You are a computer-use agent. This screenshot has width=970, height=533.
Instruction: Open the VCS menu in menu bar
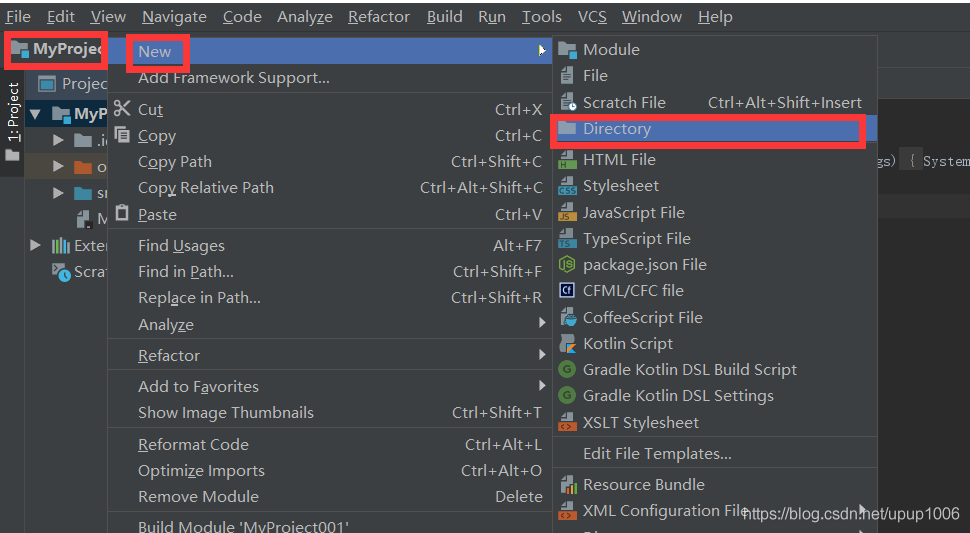click(x=592, y=17)
